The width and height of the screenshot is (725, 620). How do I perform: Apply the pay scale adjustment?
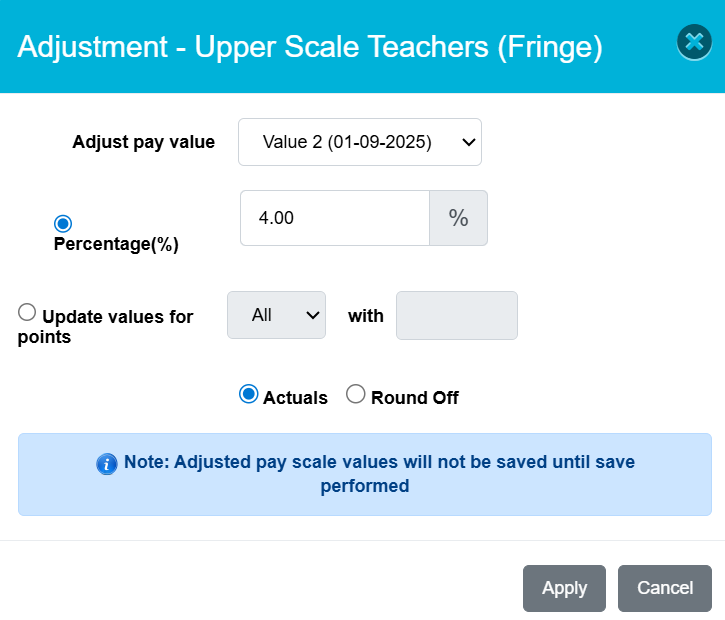(564, 588)
